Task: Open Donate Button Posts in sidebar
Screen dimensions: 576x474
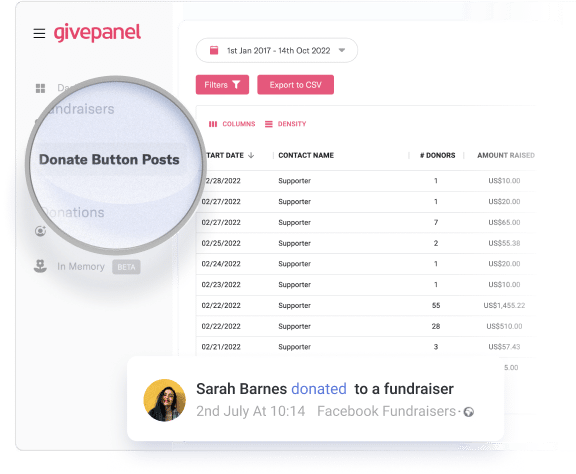Action: [109, 159]
